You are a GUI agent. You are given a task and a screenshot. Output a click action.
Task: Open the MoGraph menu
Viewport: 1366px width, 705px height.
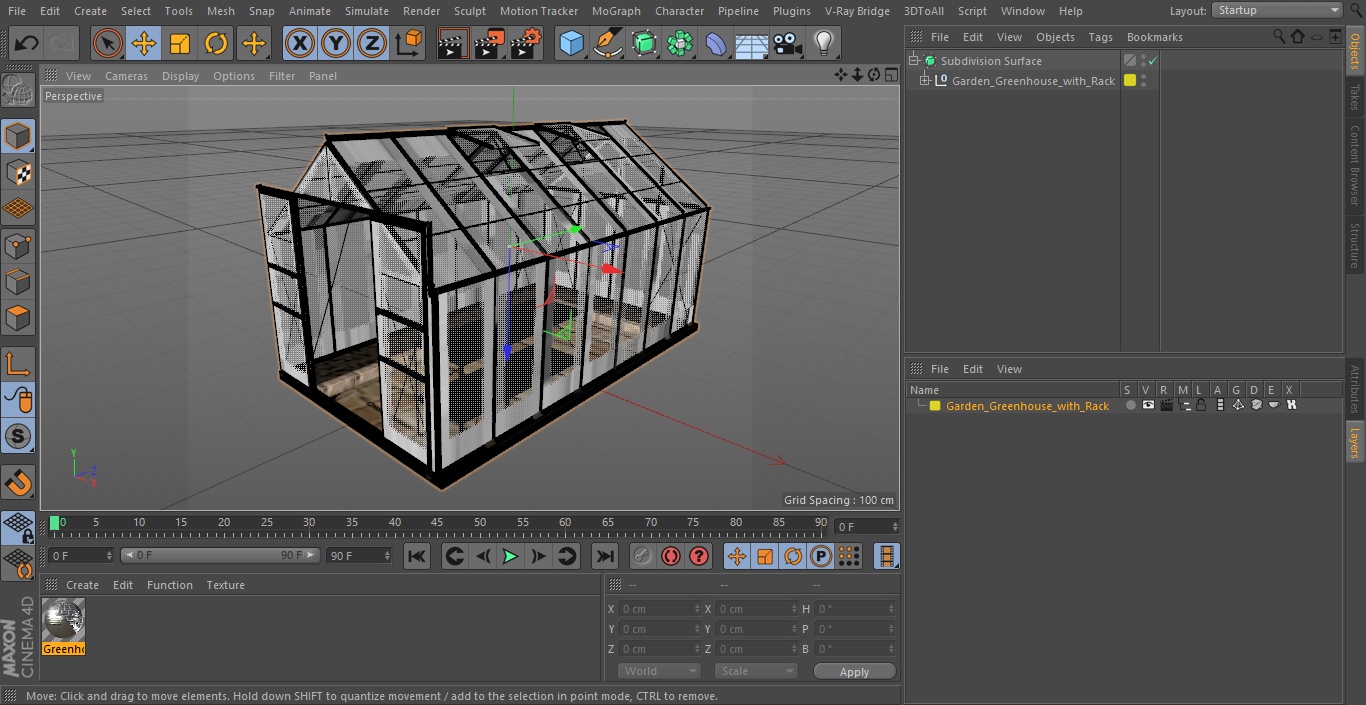point(616,11)
